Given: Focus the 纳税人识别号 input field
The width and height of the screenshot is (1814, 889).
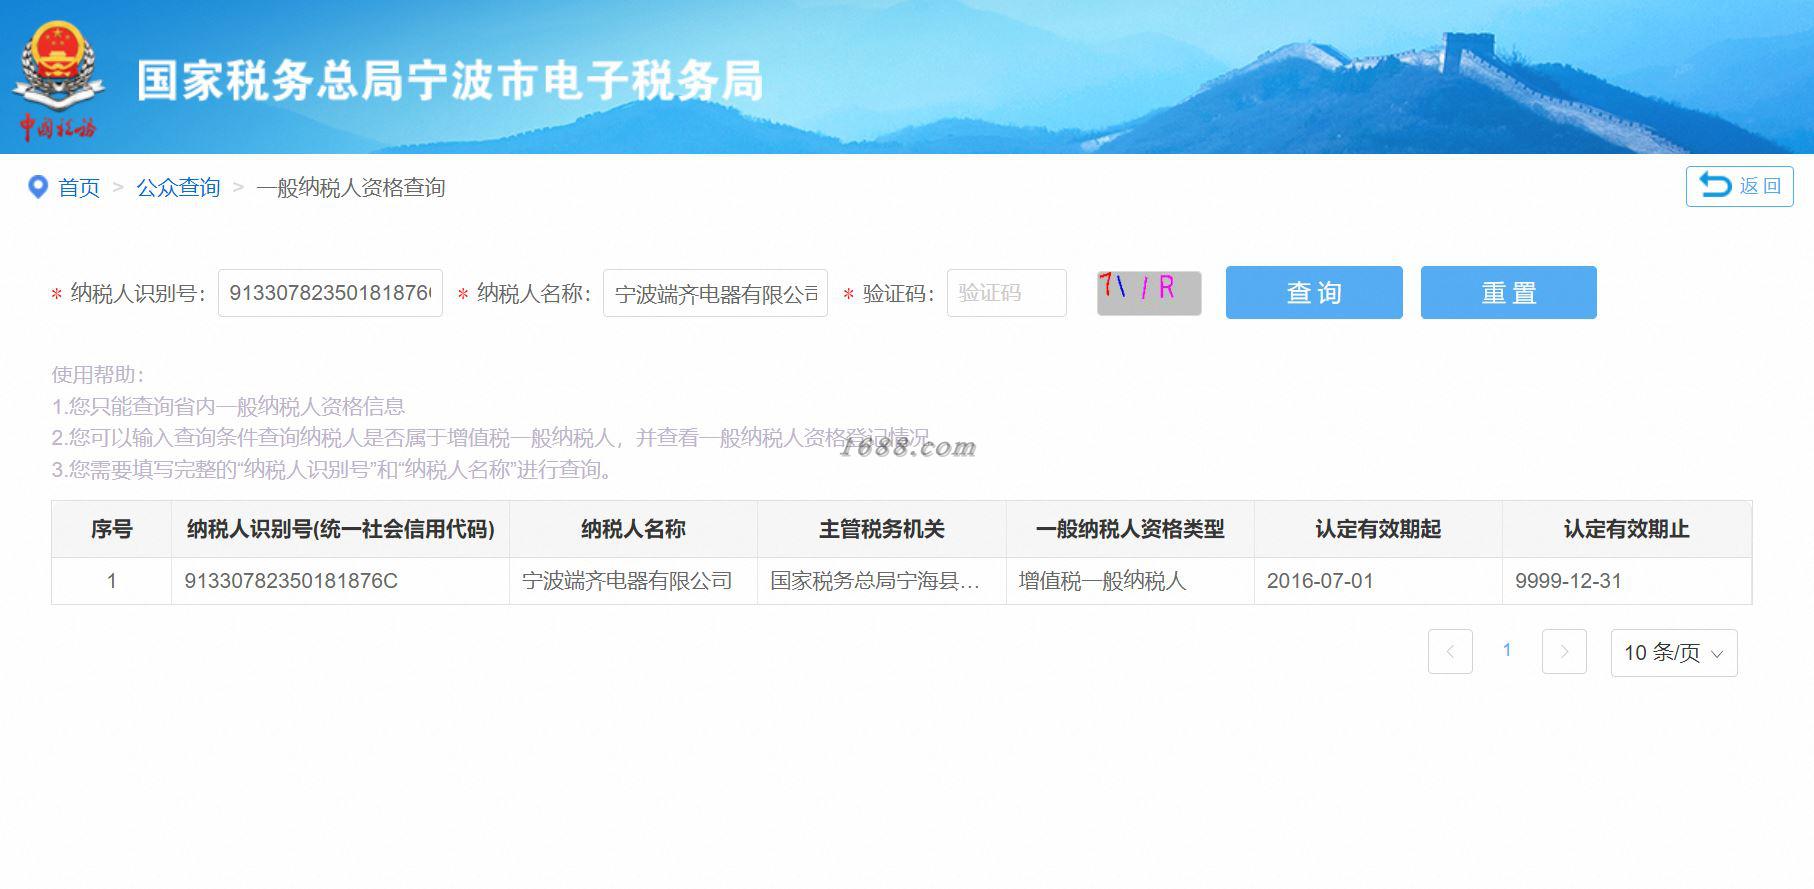Looking at the screenshot, I should (330, 293).
